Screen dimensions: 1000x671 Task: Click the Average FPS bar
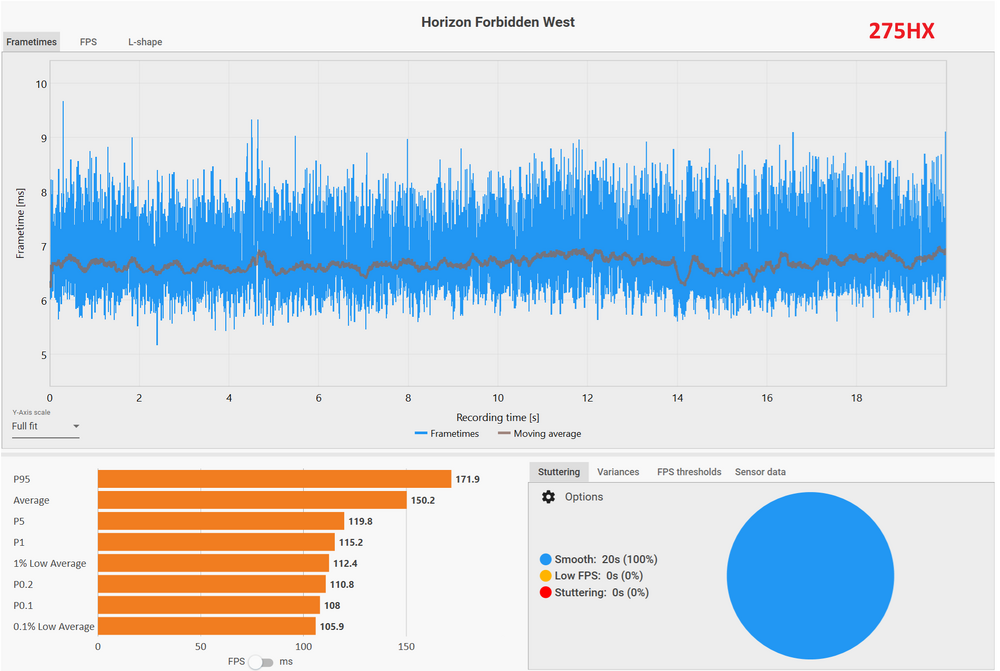pyautogui.click(x=252, y=500)
